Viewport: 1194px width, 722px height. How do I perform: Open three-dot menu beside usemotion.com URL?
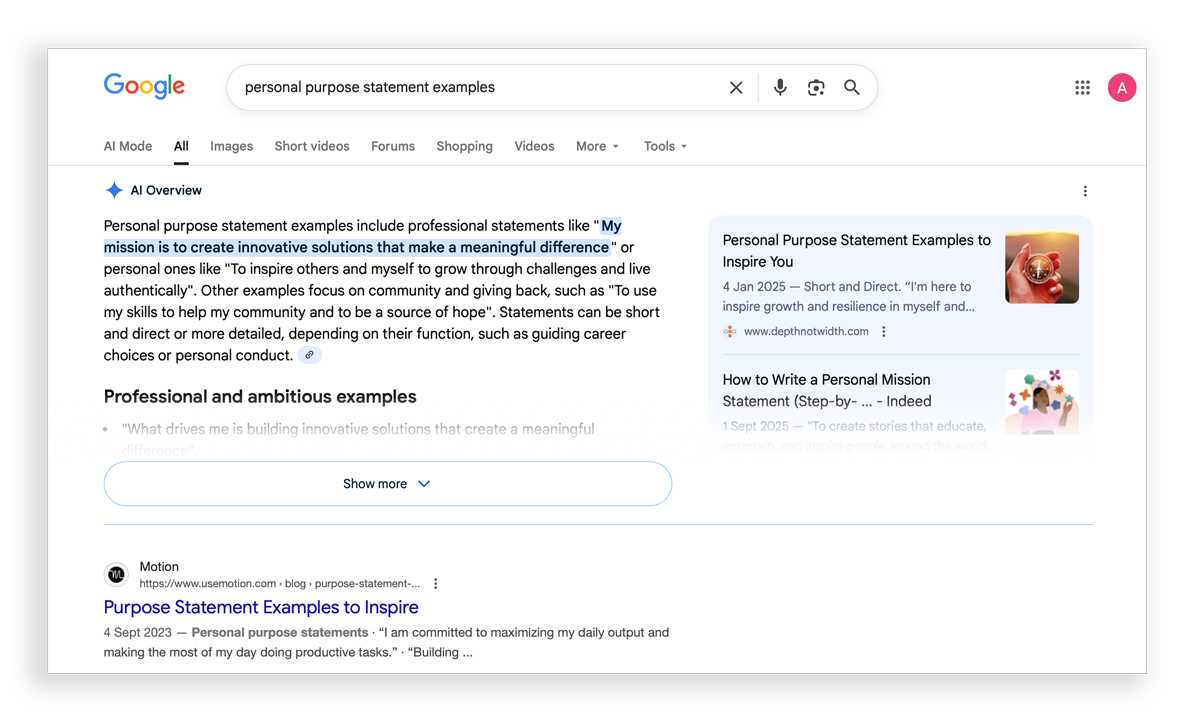click(436, 583)
